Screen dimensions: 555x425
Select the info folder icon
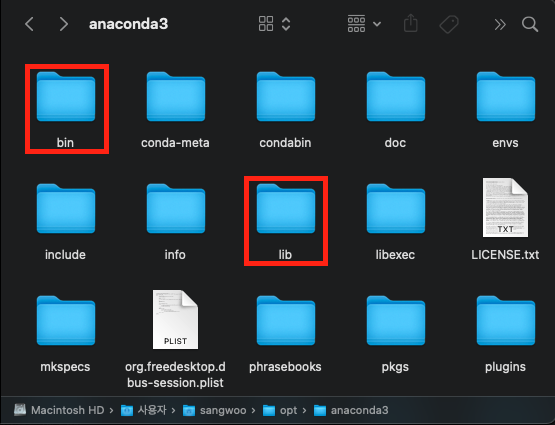tap(176, 208)
